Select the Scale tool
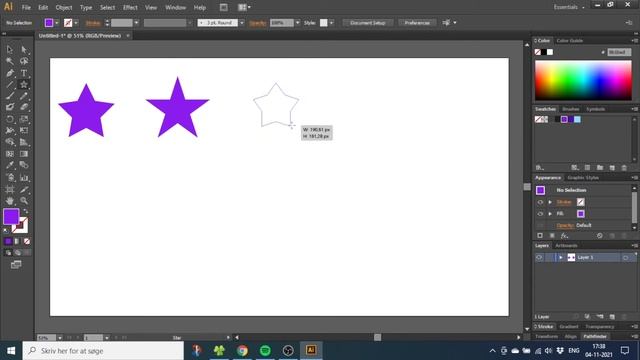The width and height of the screenshot is (640, 360). pos(24,119)
